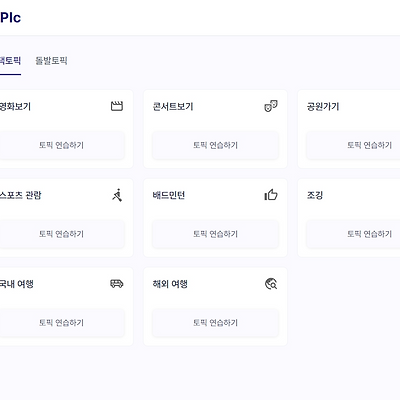Select the underlined 선택토픽 tab
Screen dimensions: 400x400
(x=10, y=61)
